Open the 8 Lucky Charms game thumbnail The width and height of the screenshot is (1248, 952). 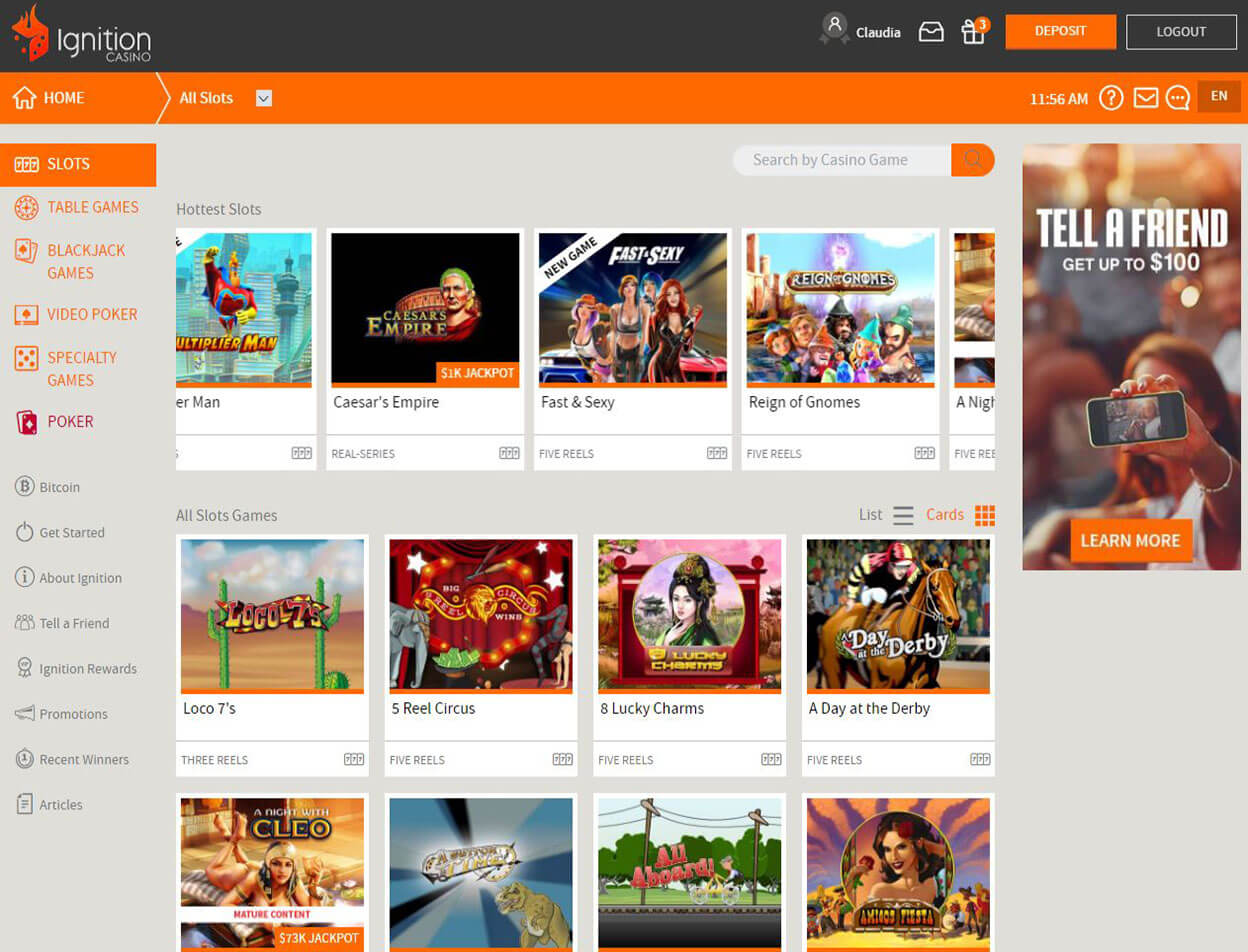689,615
